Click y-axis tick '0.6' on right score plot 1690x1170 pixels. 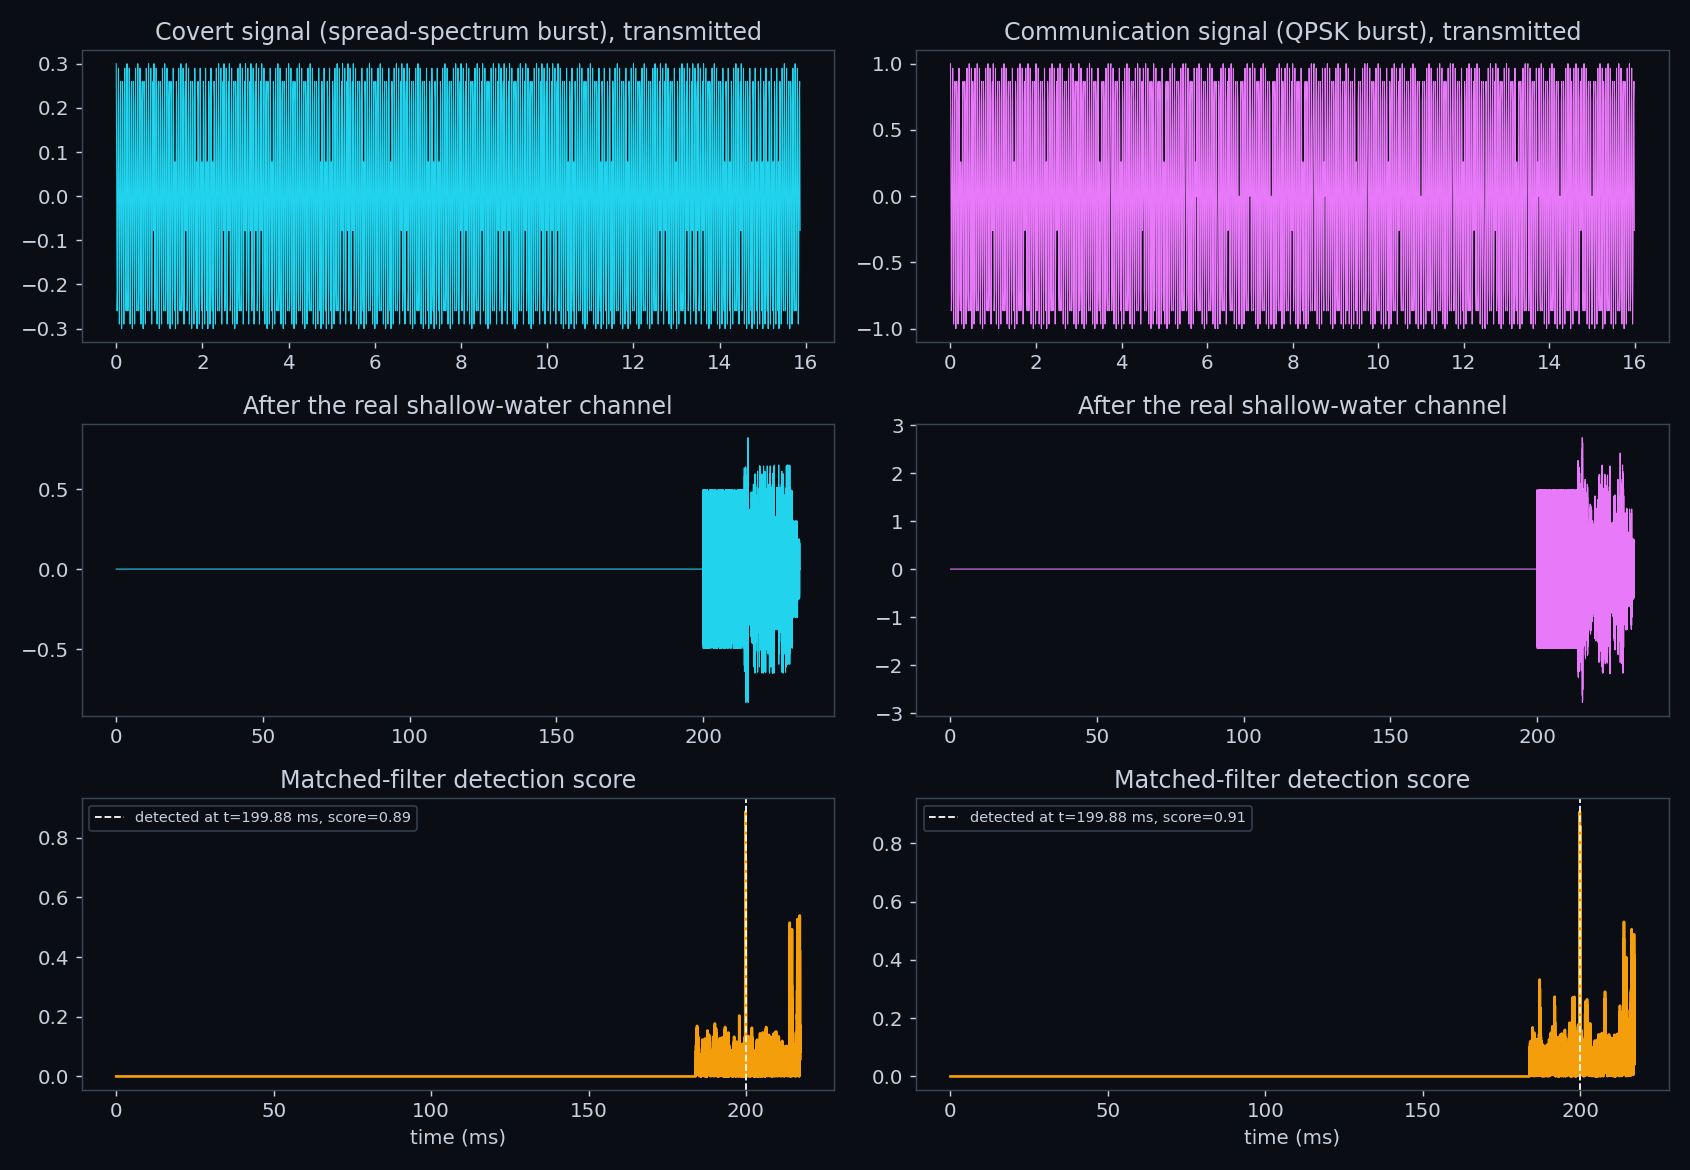pyautogui.click(x=887, y=902)
